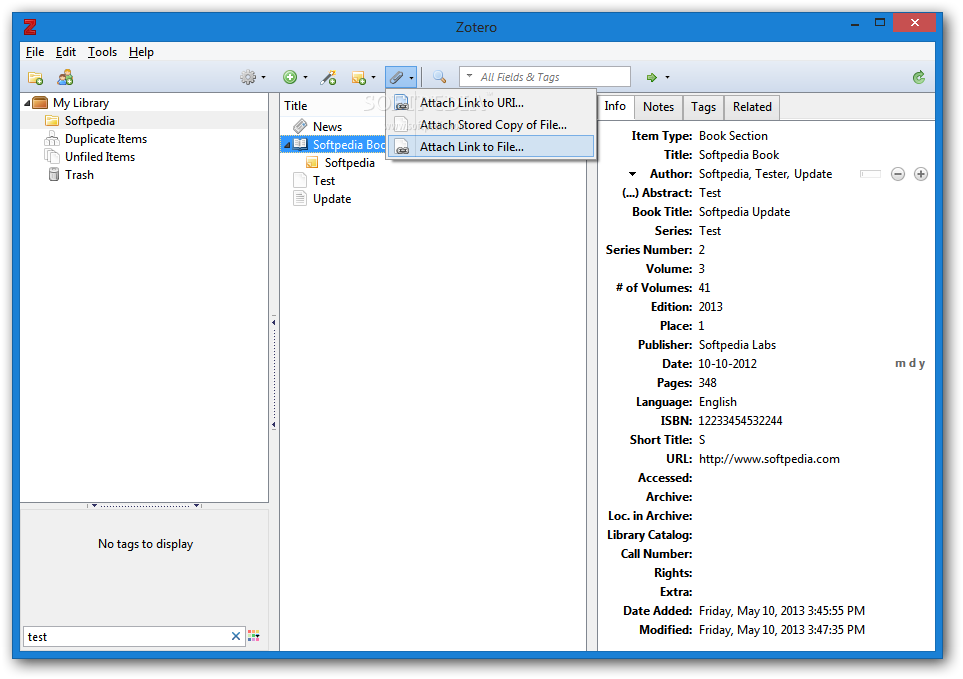
Task: Open the Help menu
Action: pos(141,52)
